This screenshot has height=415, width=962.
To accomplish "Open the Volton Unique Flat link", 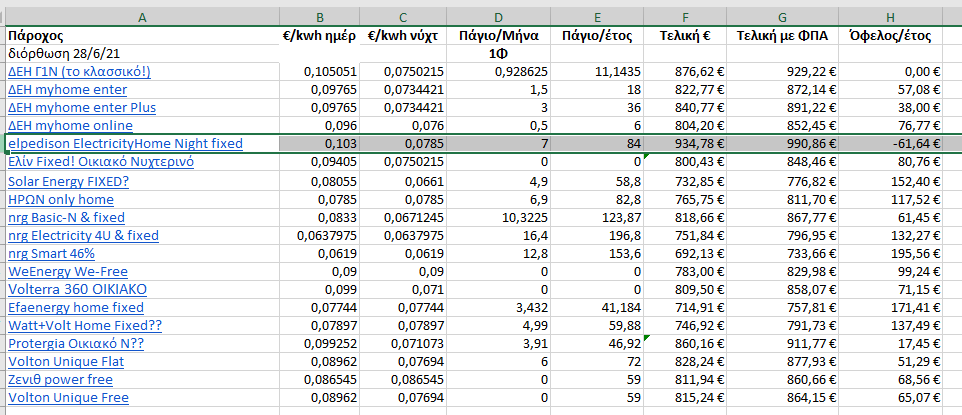I will [x=66, y=362].
